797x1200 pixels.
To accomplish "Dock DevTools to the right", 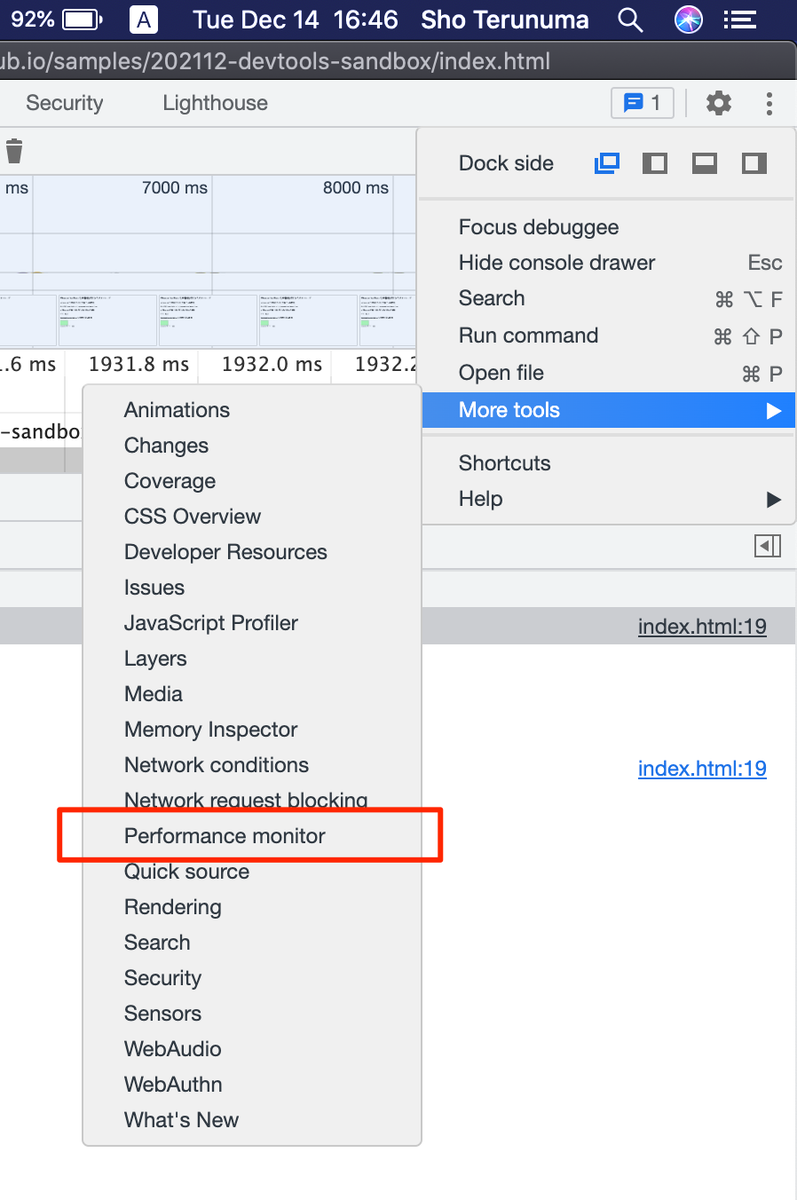I will tap(754, 163).
